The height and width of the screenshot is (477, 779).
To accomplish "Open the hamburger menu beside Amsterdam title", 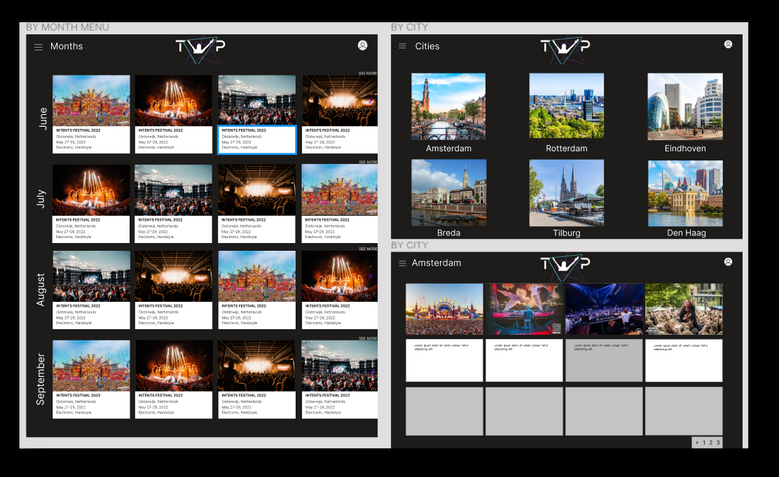I will click(402, 263).
